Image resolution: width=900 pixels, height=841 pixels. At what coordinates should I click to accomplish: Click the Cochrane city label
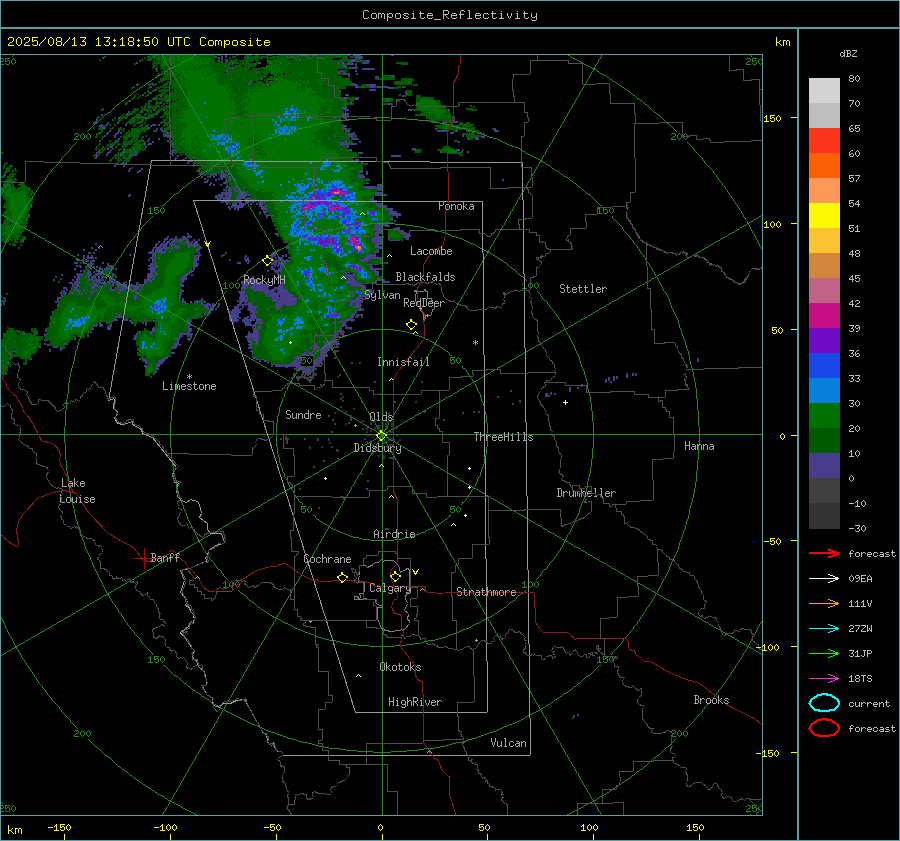[327, 559]
